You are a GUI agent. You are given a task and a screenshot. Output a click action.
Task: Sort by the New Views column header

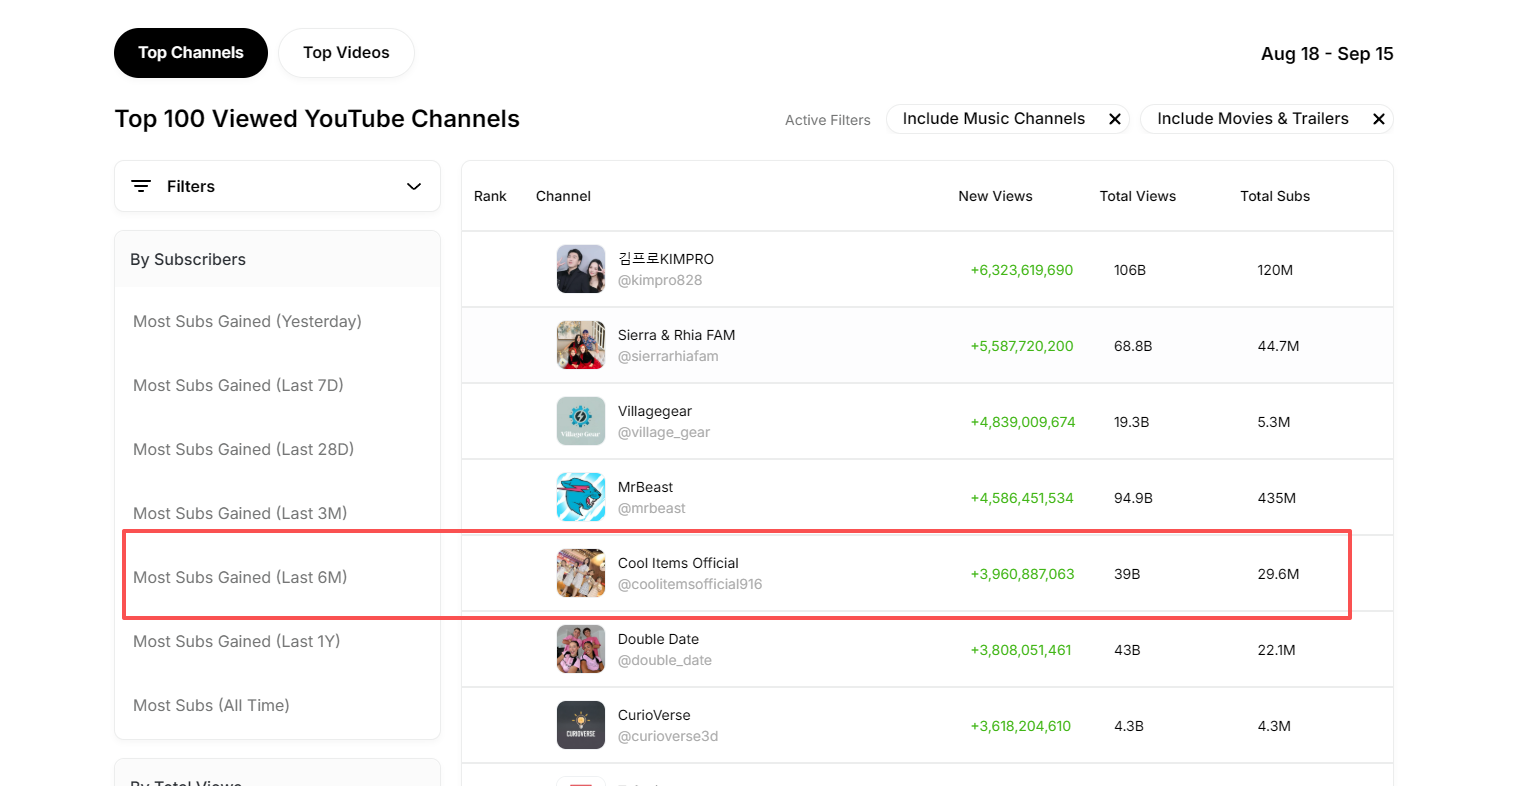(995, 196)
